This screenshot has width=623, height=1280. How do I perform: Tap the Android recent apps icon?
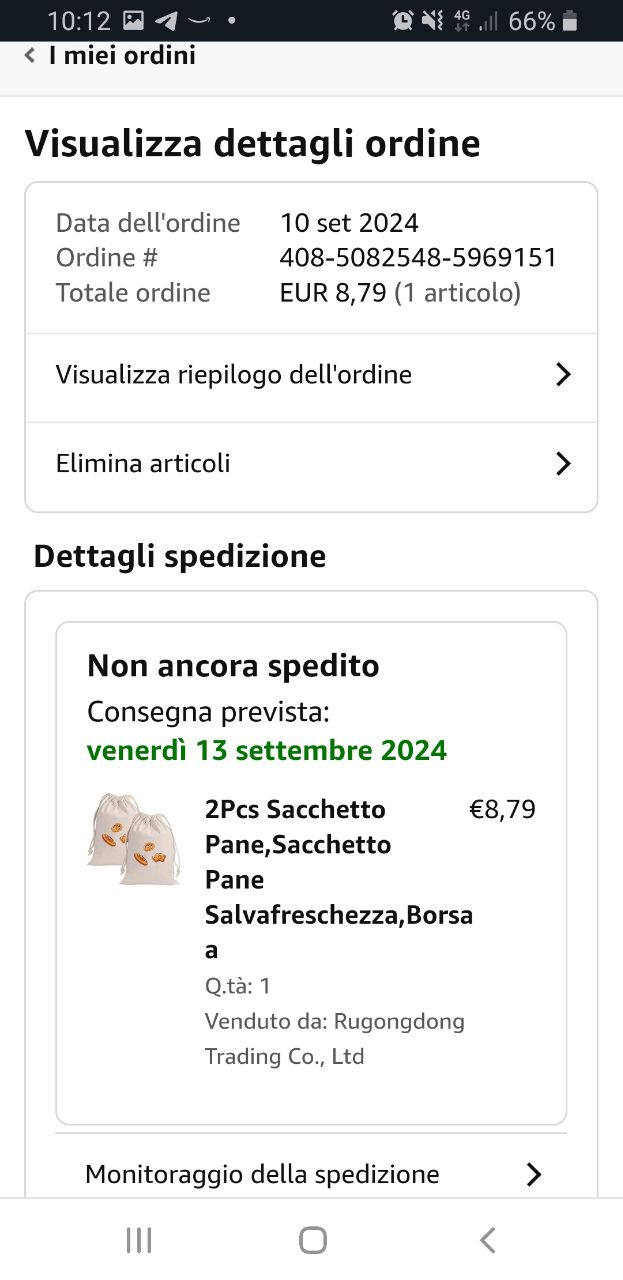click(139, 1241)
